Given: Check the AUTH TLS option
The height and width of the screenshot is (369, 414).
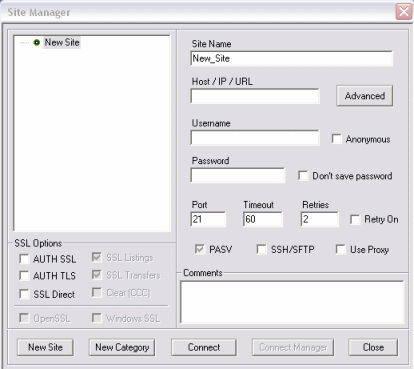Looking at the screenshot, I should (24, 275).
